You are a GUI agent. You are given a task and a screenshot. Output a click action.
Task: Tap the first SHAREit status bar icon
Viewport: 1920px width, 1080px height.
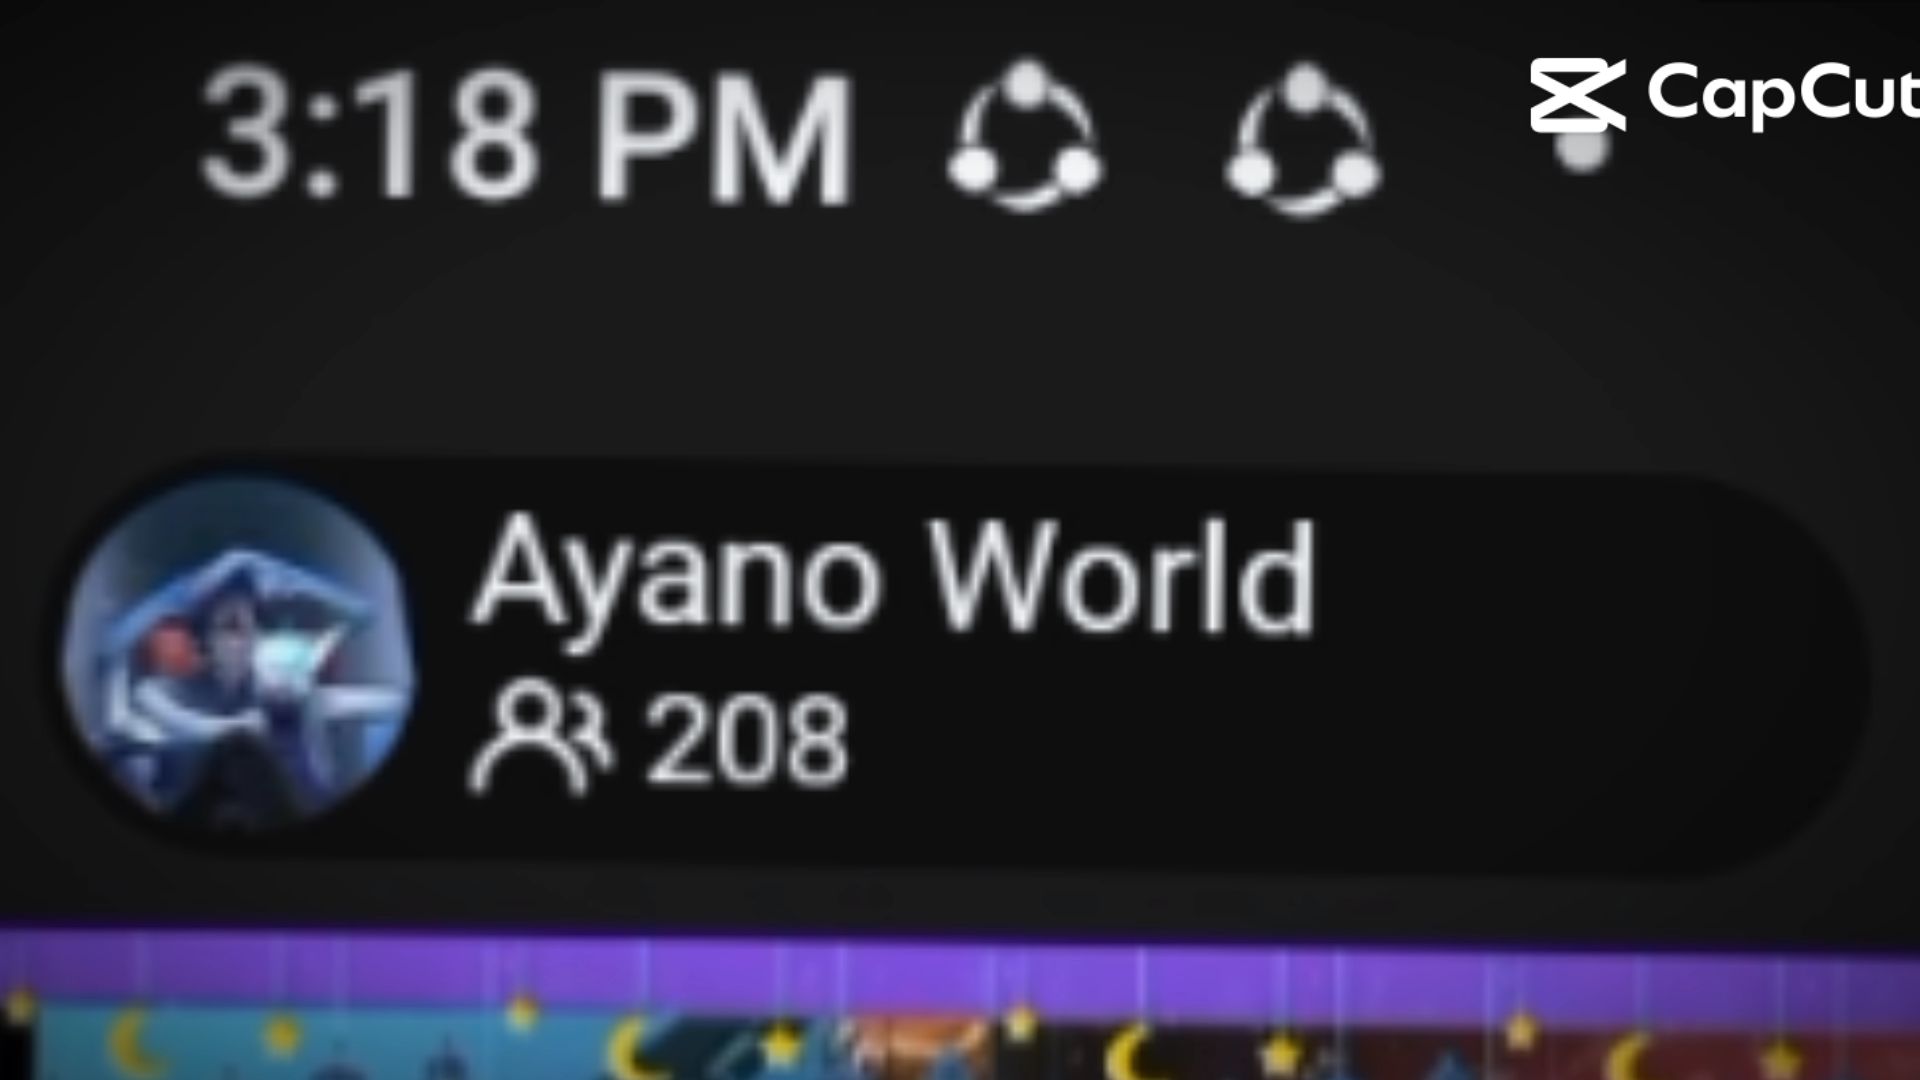1025,137
